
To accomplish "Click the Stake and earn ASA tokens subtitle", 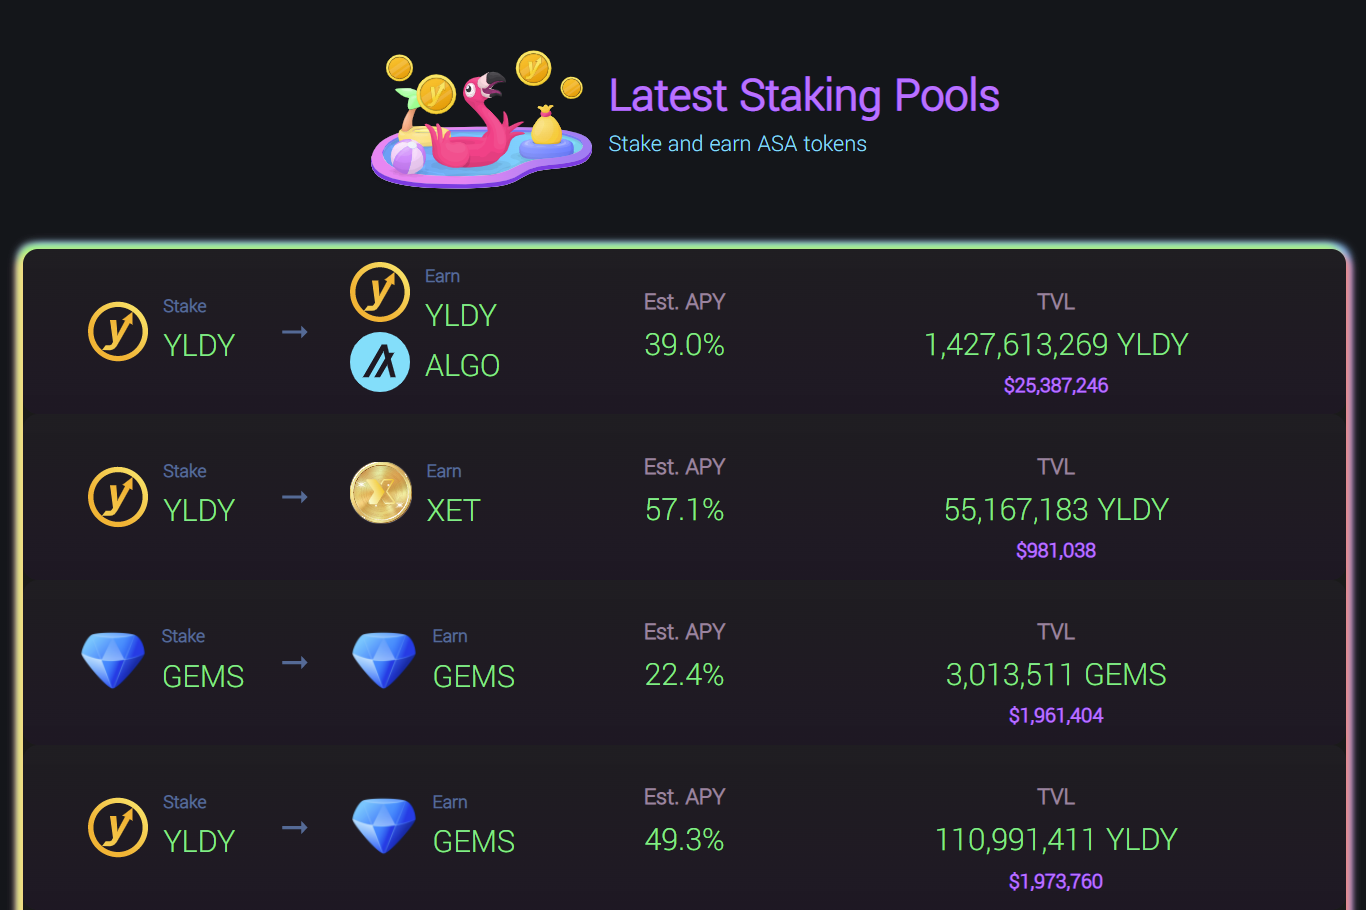I will coord(738,144).
